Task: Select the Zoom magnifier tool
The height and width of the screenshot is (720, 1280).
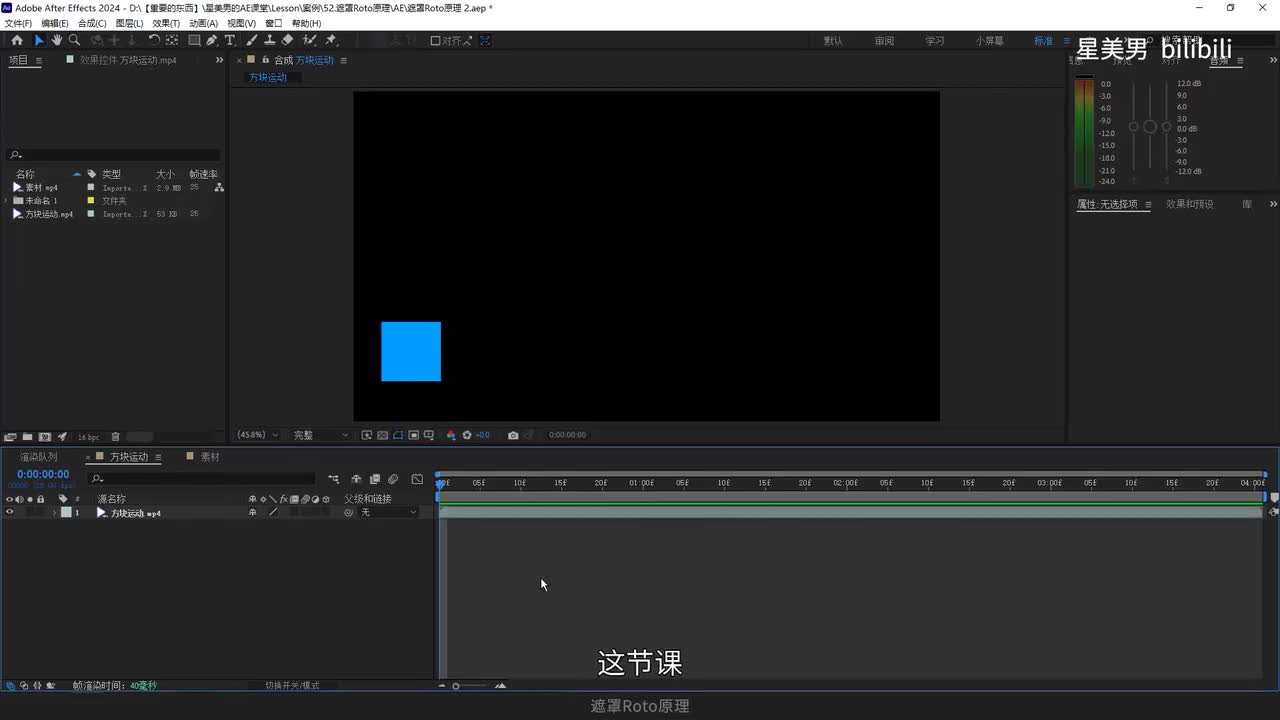Action: (75, 41)
